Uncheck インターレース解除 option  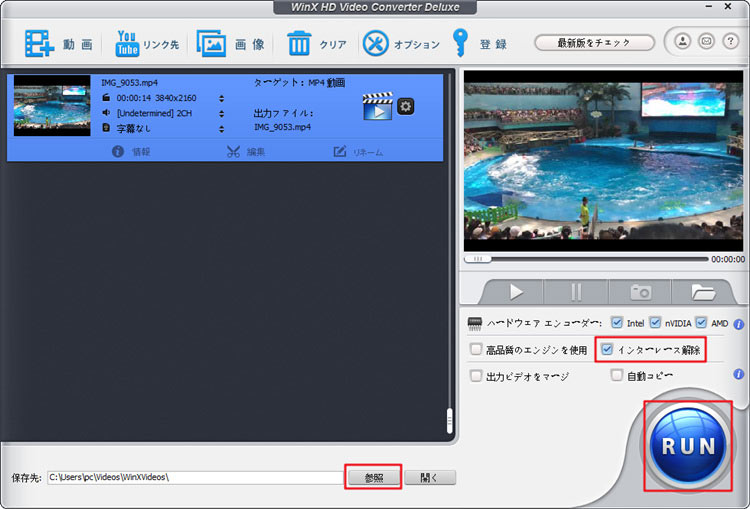pyautogui.click(x=607, y=349)
